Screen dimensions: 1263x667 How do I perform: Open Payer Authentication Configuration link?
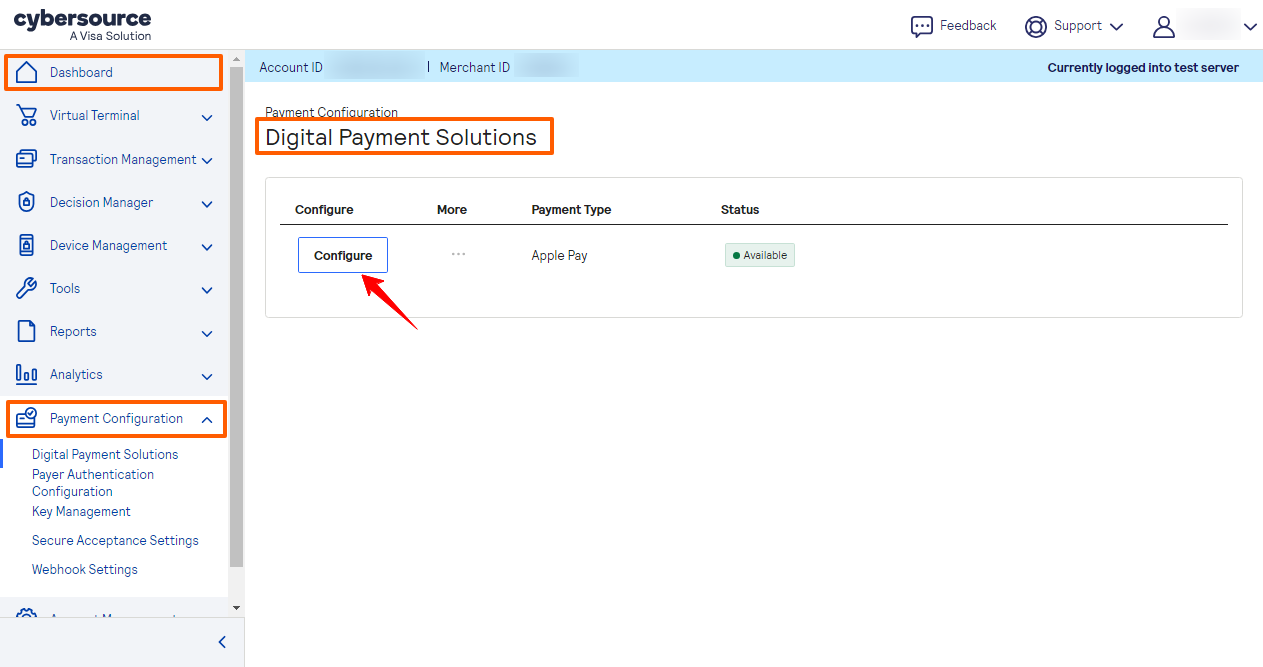pos(92,482)
